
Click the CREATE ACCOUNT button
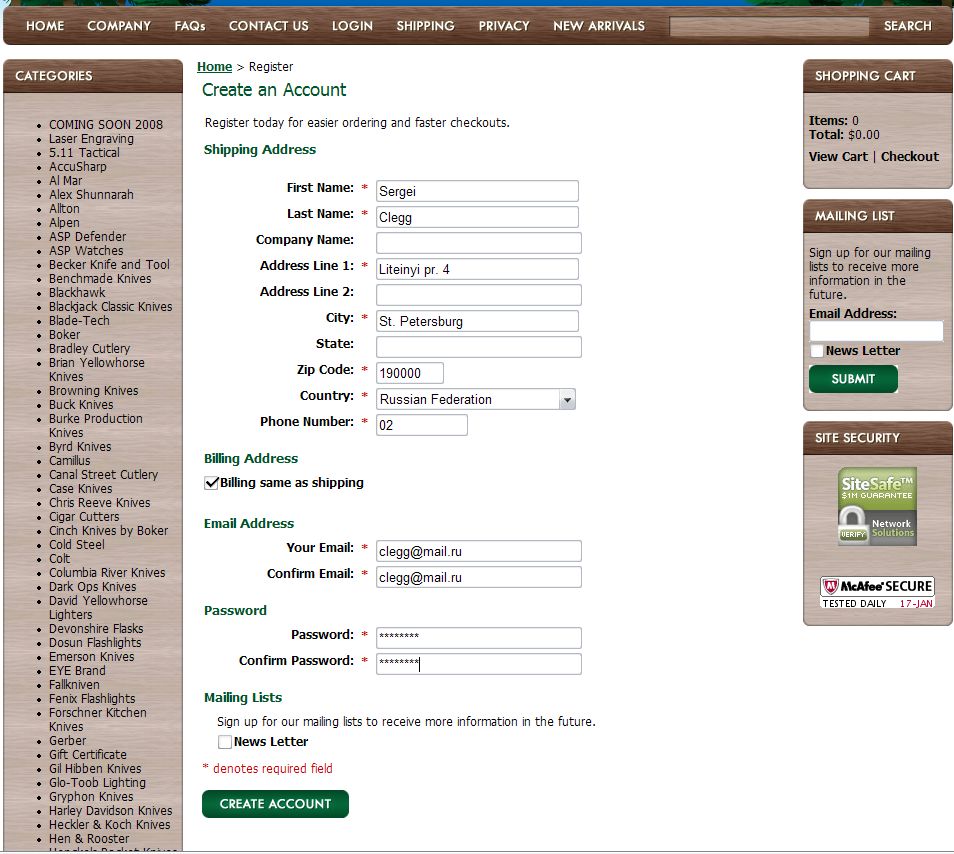coord(275,804)
